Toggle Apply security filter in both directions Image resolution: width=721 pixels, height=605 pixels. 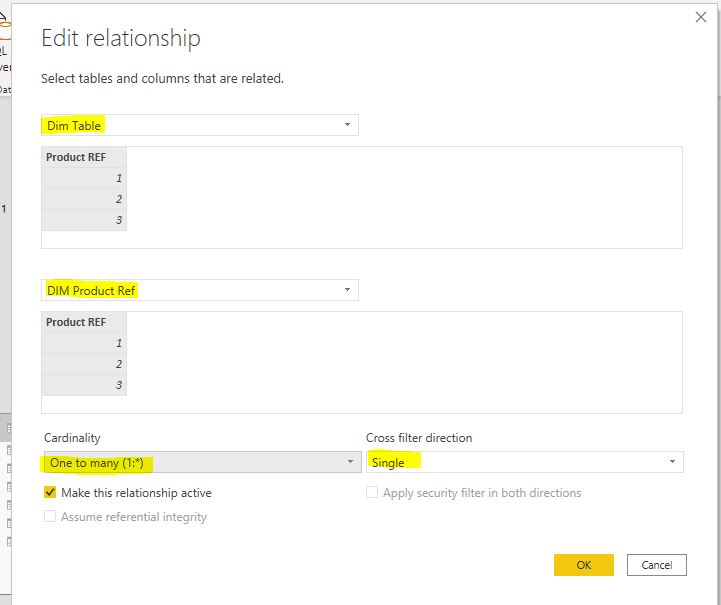372,492
